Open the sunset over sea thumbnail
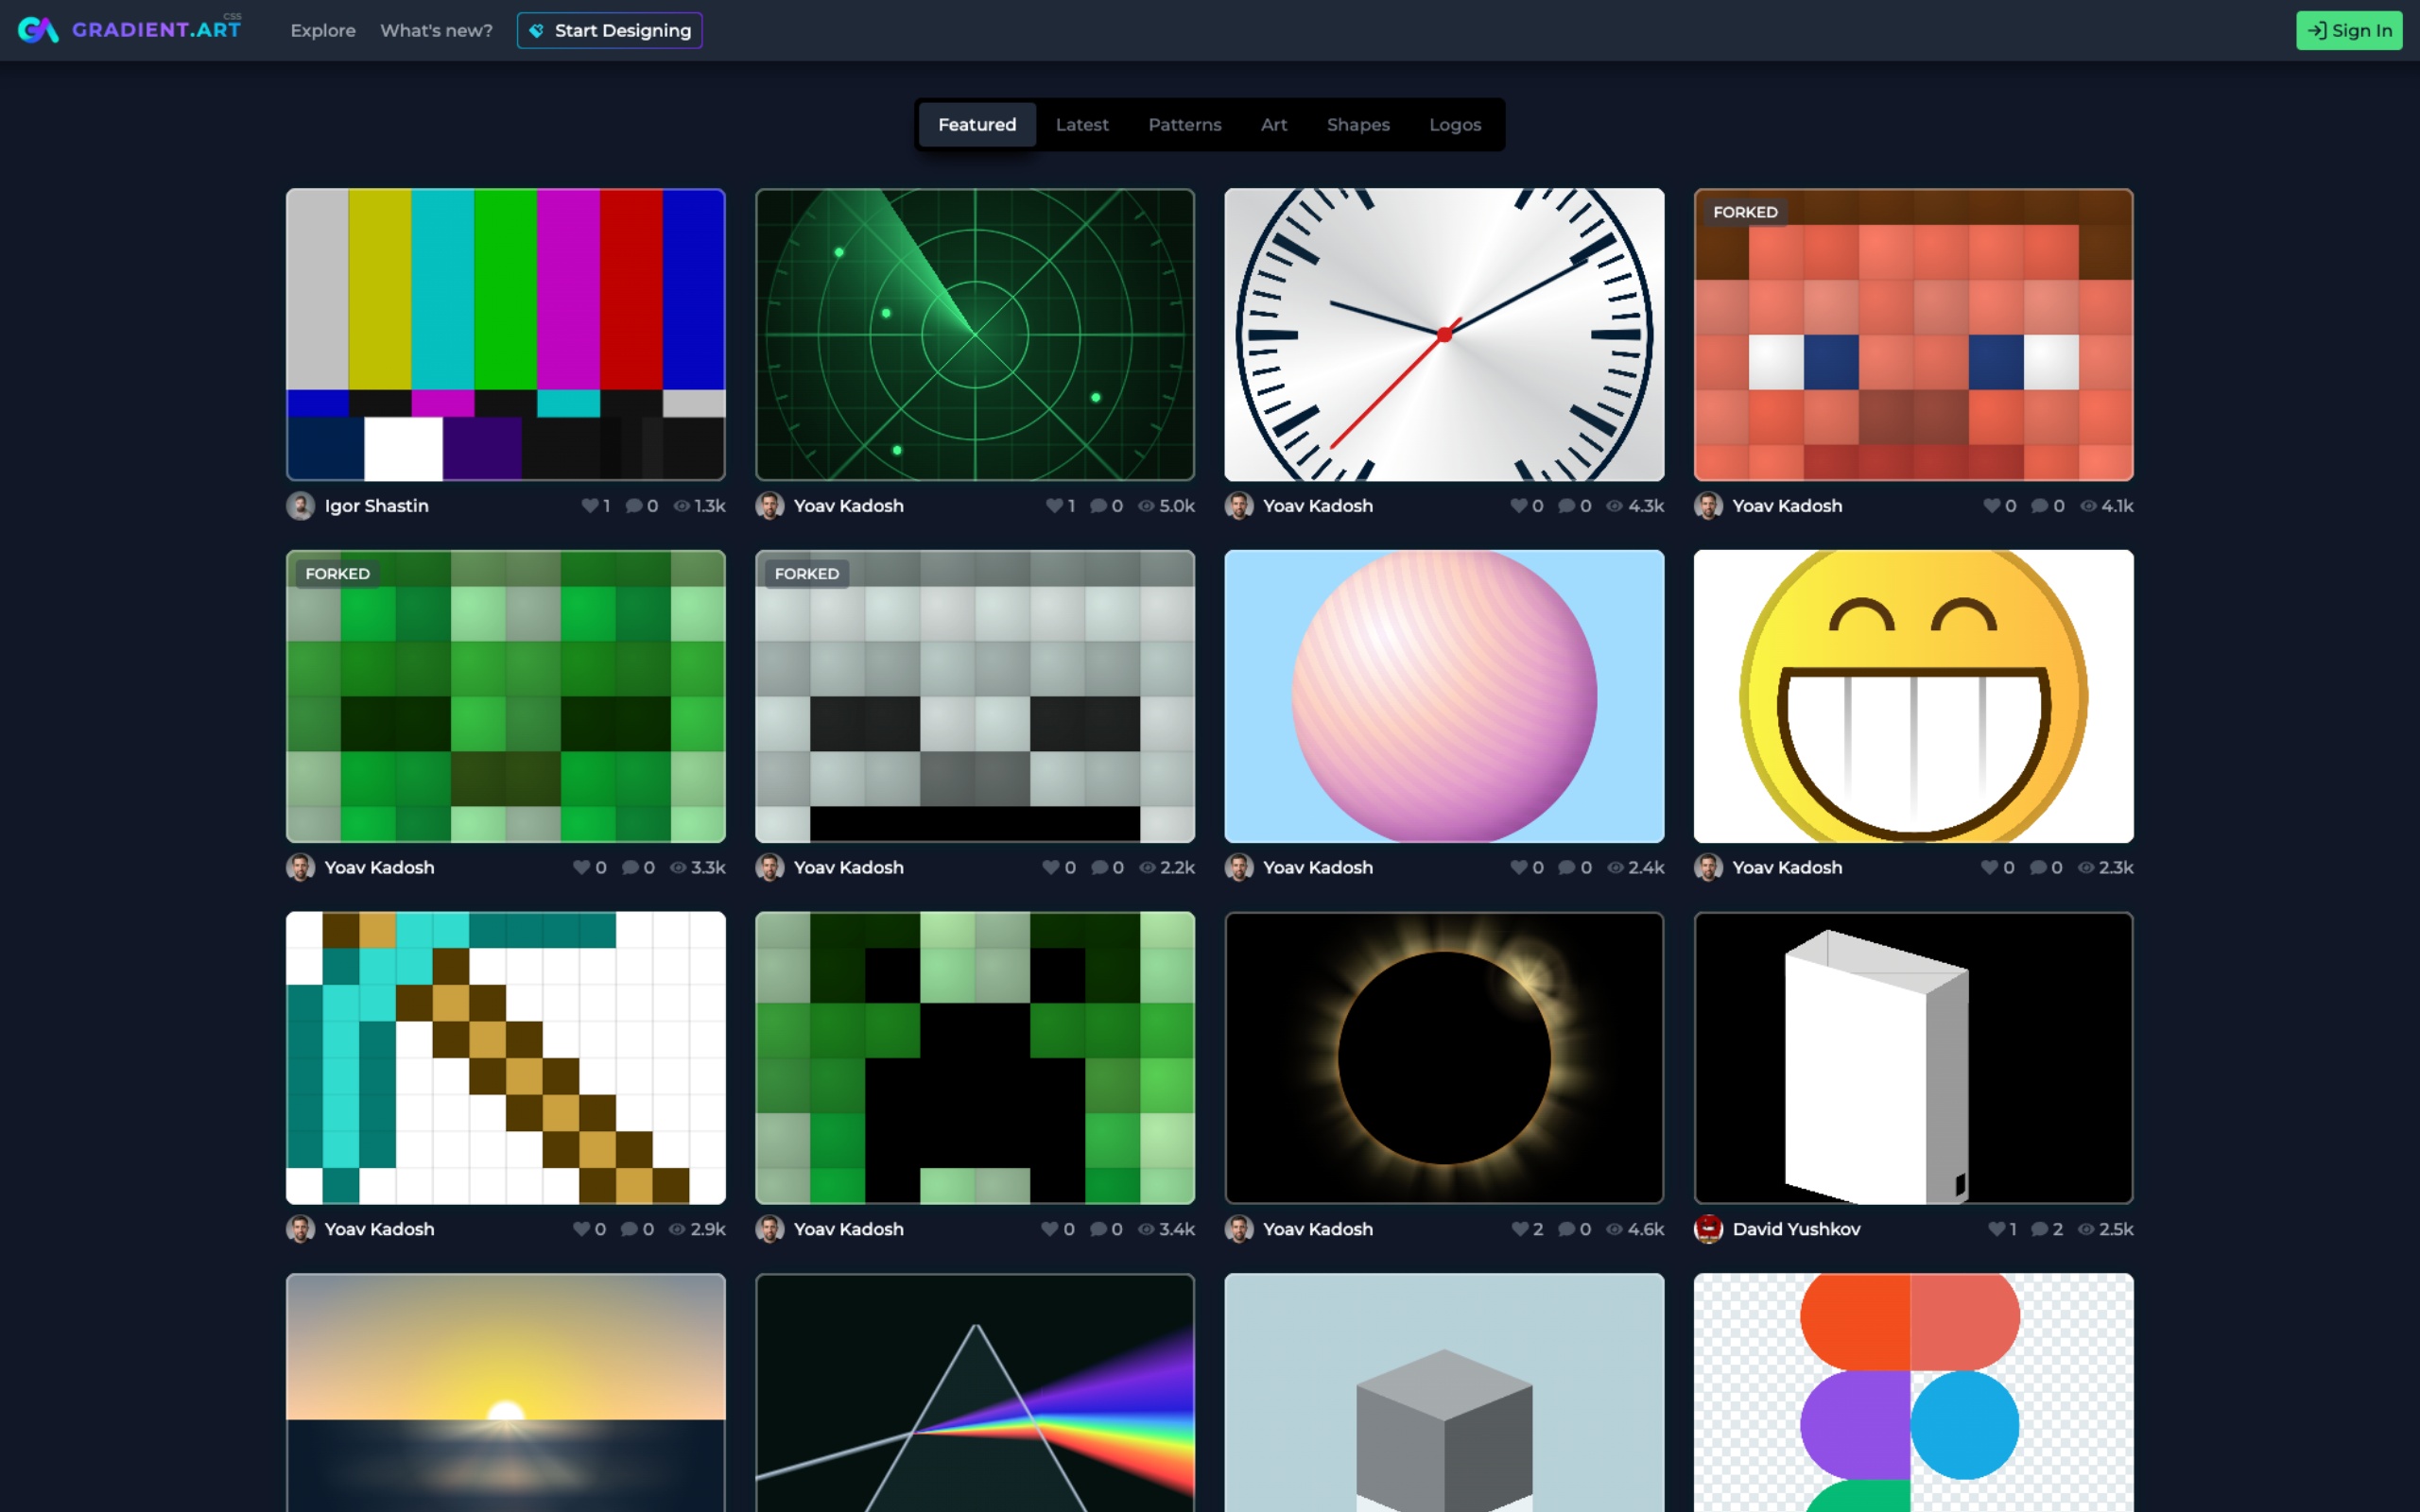2420x1512 pixels. pos(505,1392)
